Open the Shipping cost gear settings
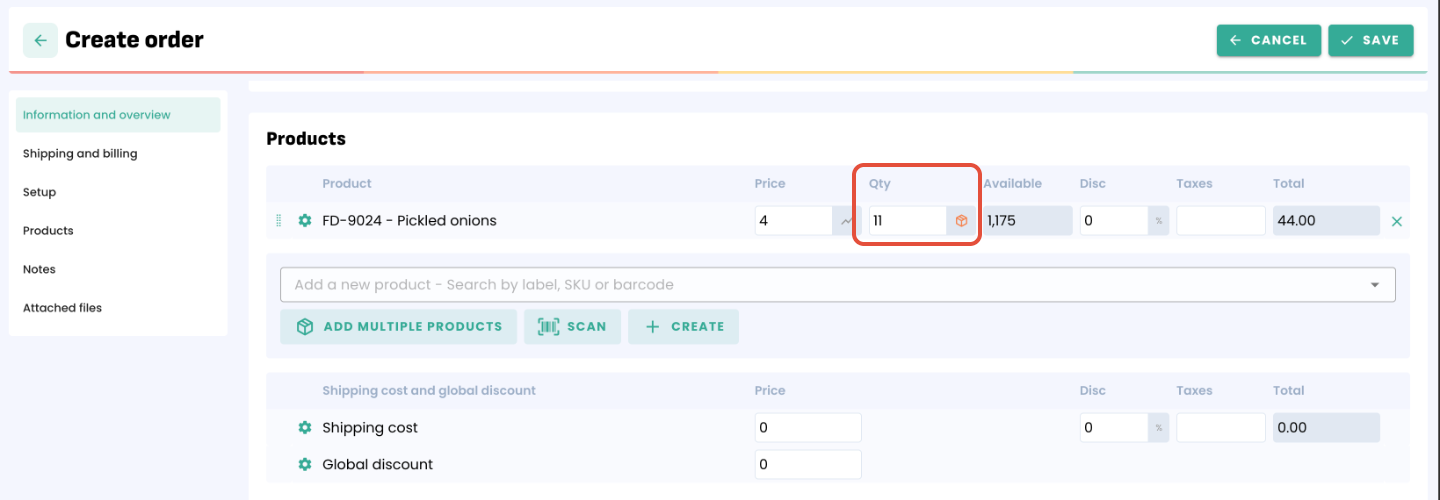The height and width of the screenshot is (500, 1440). click(305, 428)
